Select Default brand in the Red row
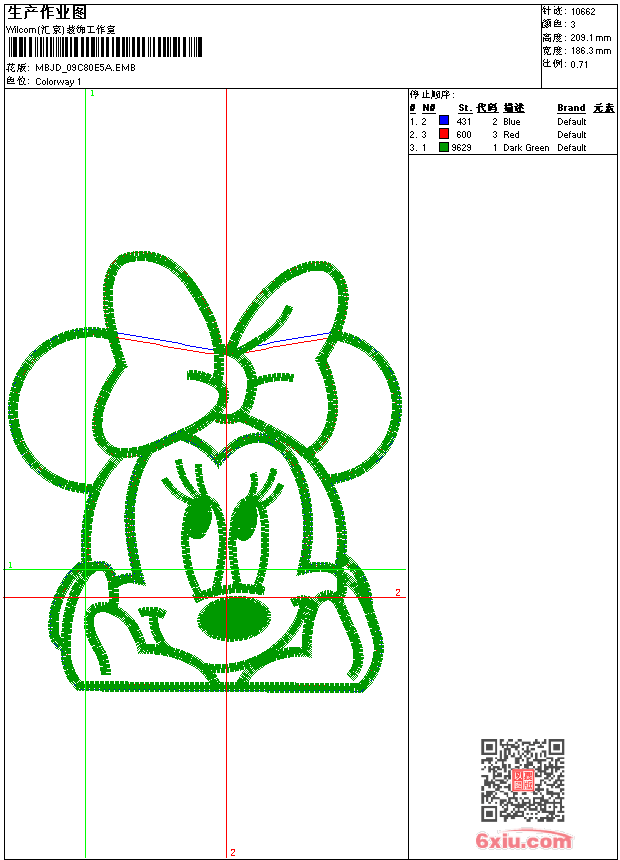This screenshot has width=620, height=860. pyautogui.click(x=572, y=134)
